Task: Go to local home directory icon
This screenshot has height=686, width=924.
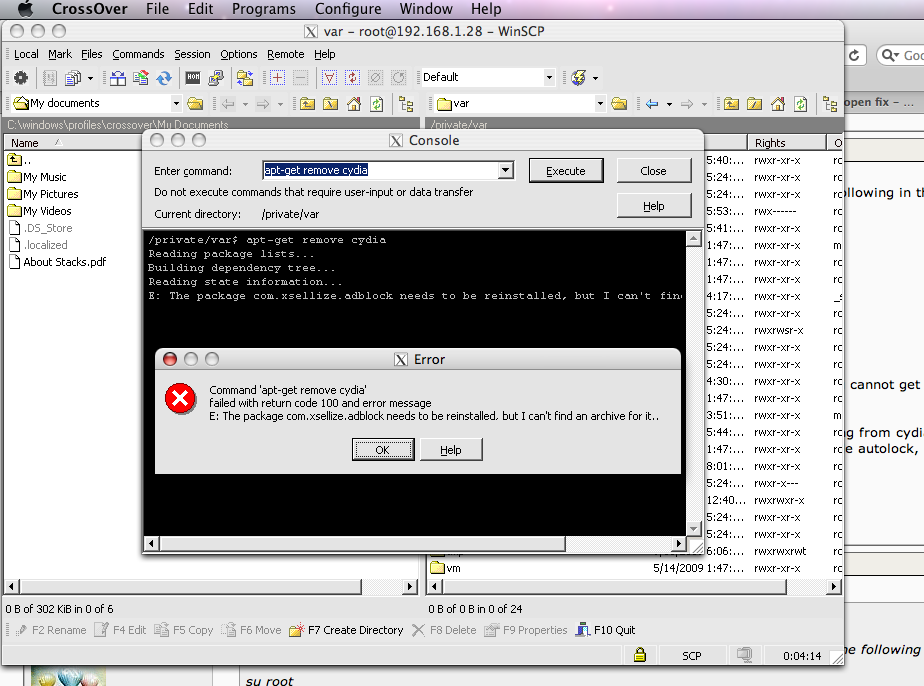Action: (354, 104)
